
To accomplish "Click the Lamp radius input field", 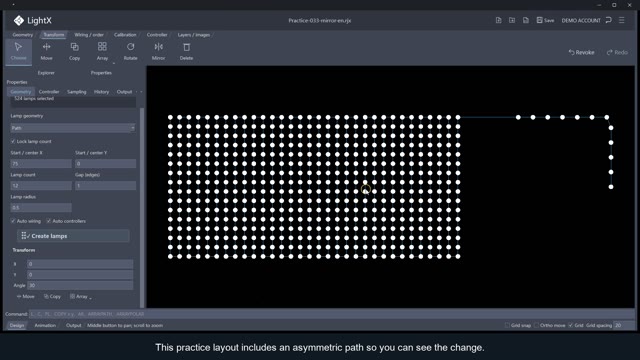I will [x=41, y=208].
